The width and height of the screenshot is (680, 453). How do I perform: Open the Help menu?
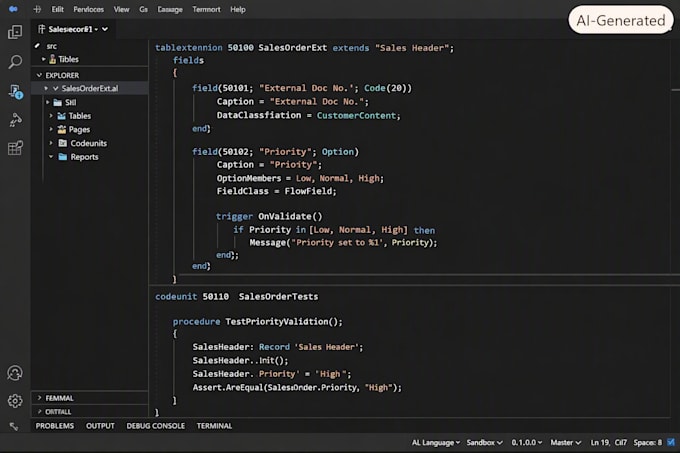(238, 9)
